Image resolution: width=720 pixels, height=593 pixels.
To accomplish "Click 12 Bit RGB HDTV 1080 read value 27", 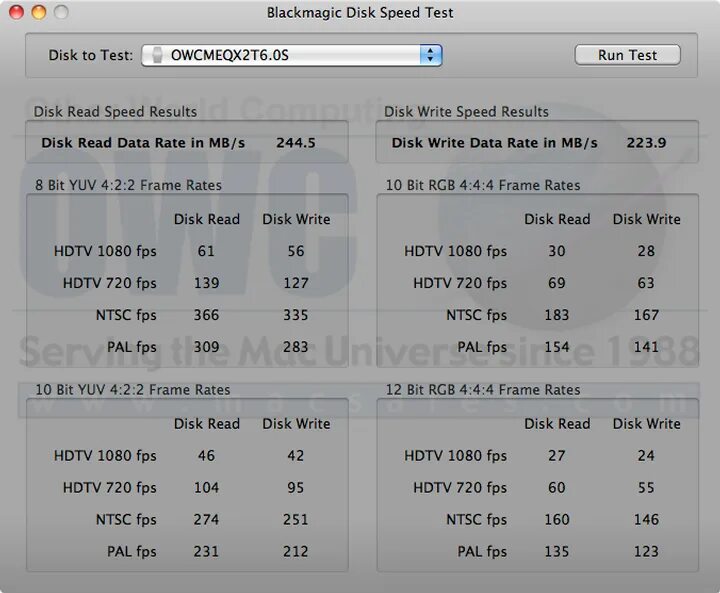I will 557,456.
